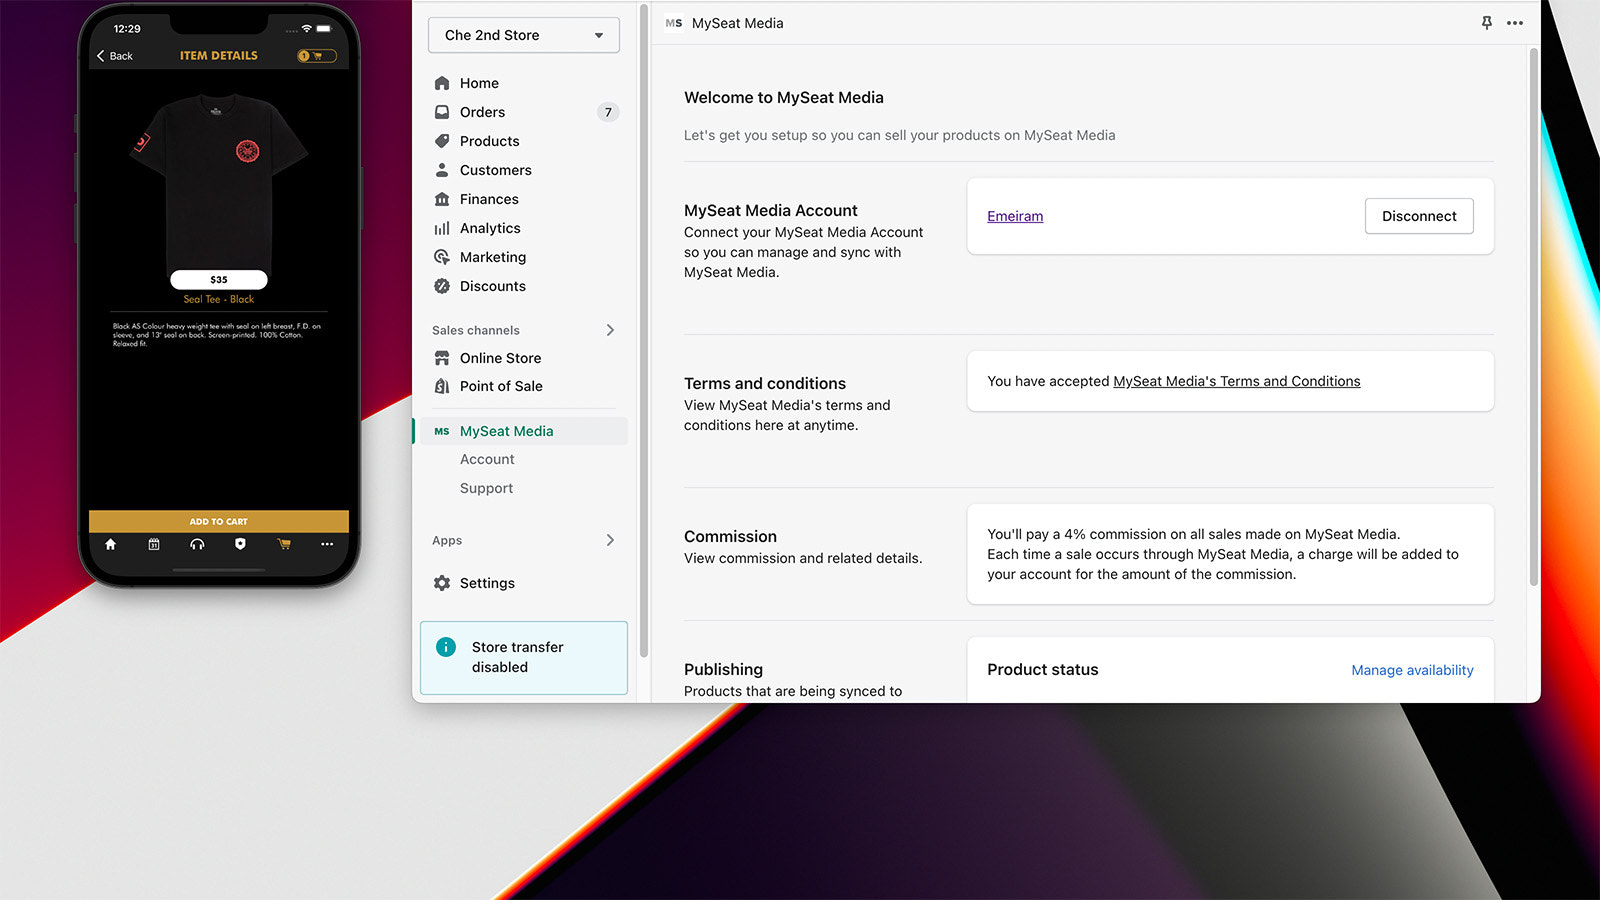This screenshot has width=1600, height=900.
Task: Open the Emeiram account link
Action: pyautogui.click(x=1015, y=216)
